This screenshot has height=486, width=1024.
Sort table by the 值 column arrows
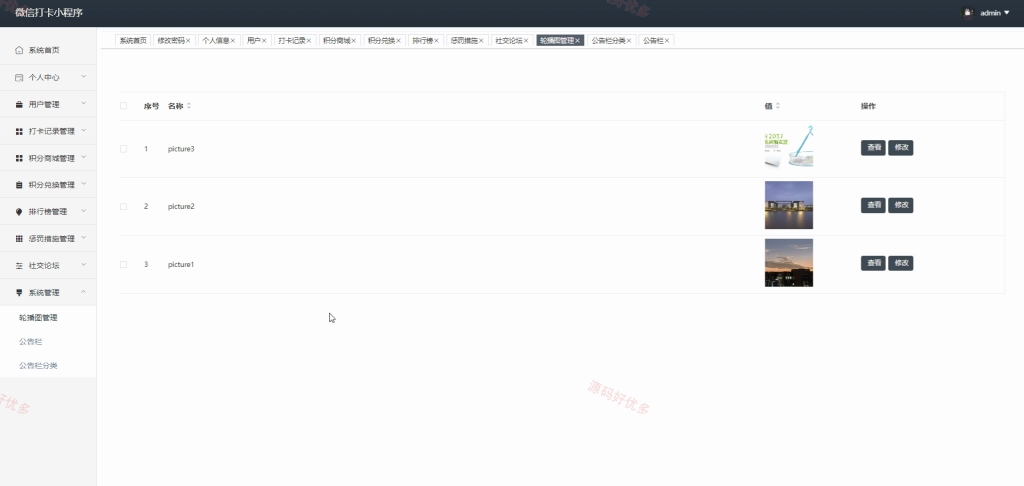point(777,106)
